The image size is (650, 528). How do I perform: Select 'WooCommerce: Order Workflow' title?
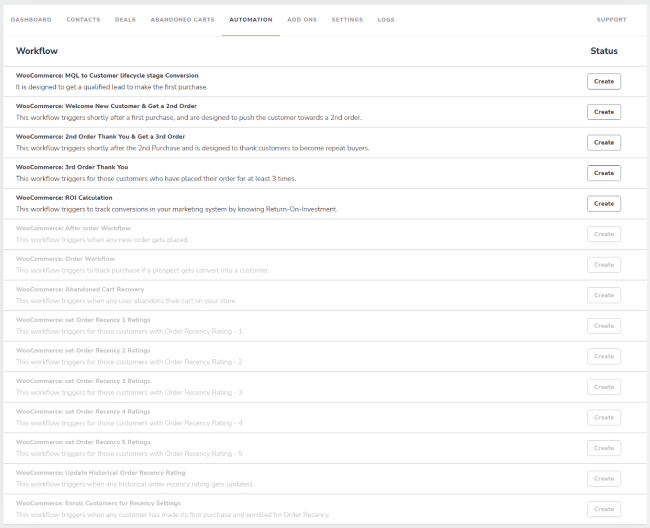[x=65, y=259]
